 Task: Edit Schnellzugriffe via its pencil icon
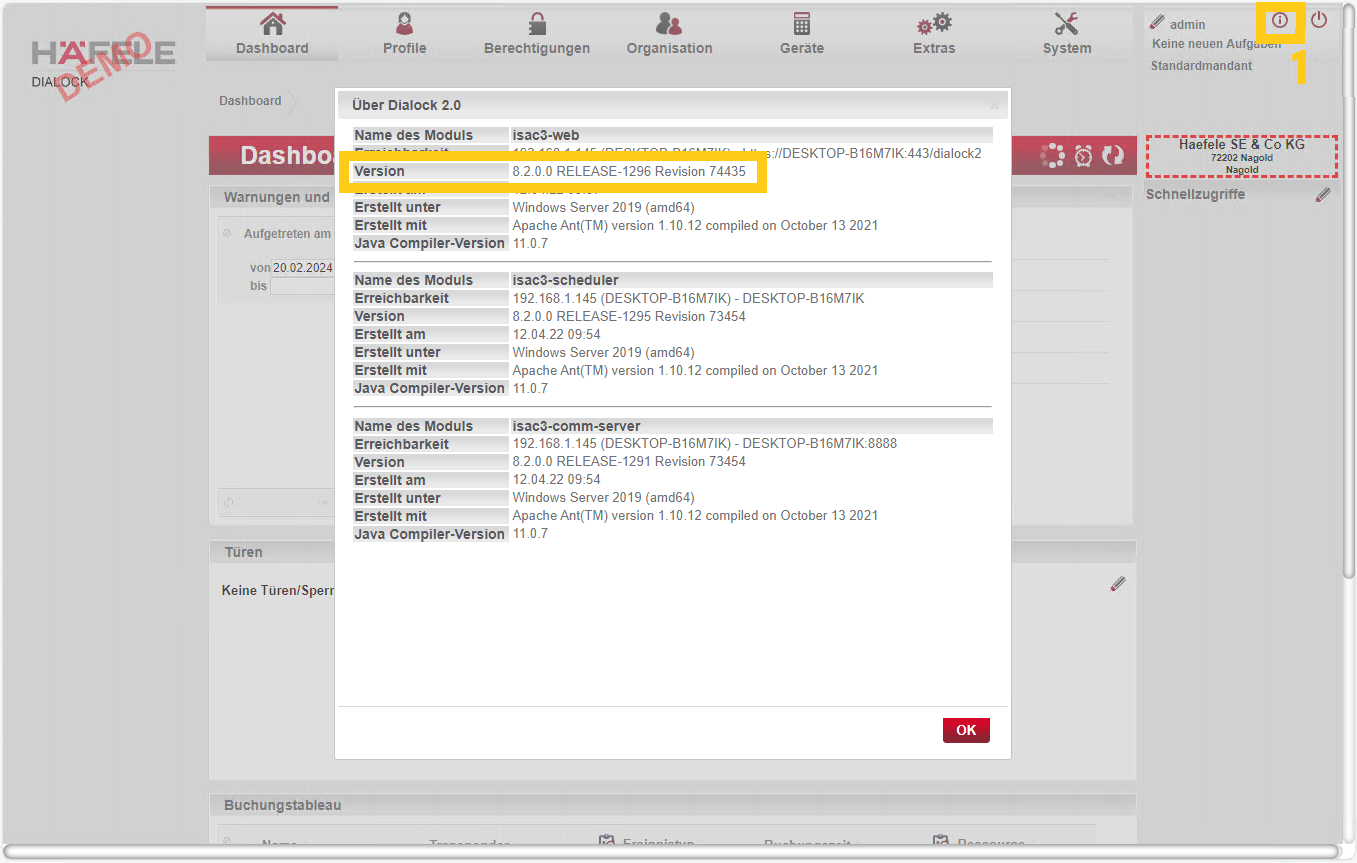pyautogui.click(x=1323, y=195)
